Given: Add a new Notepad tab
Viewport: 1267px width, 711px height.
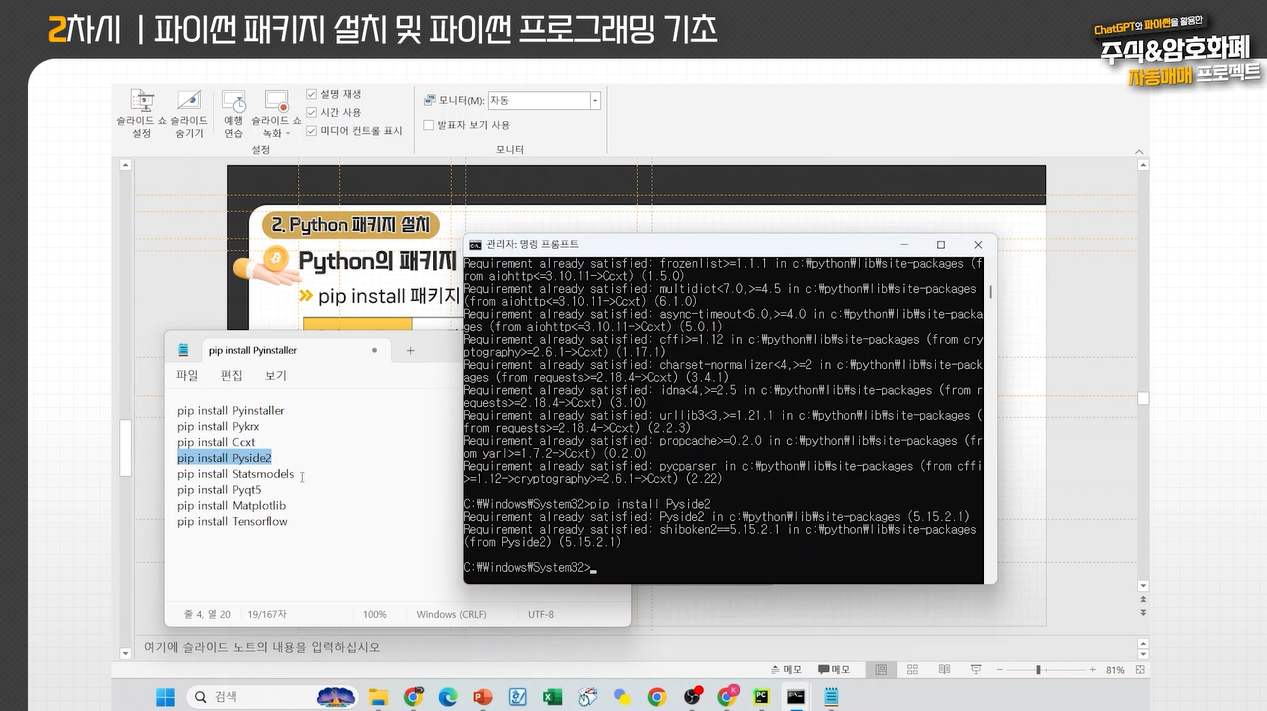Looking at the screenshot, I should point(410,351).
